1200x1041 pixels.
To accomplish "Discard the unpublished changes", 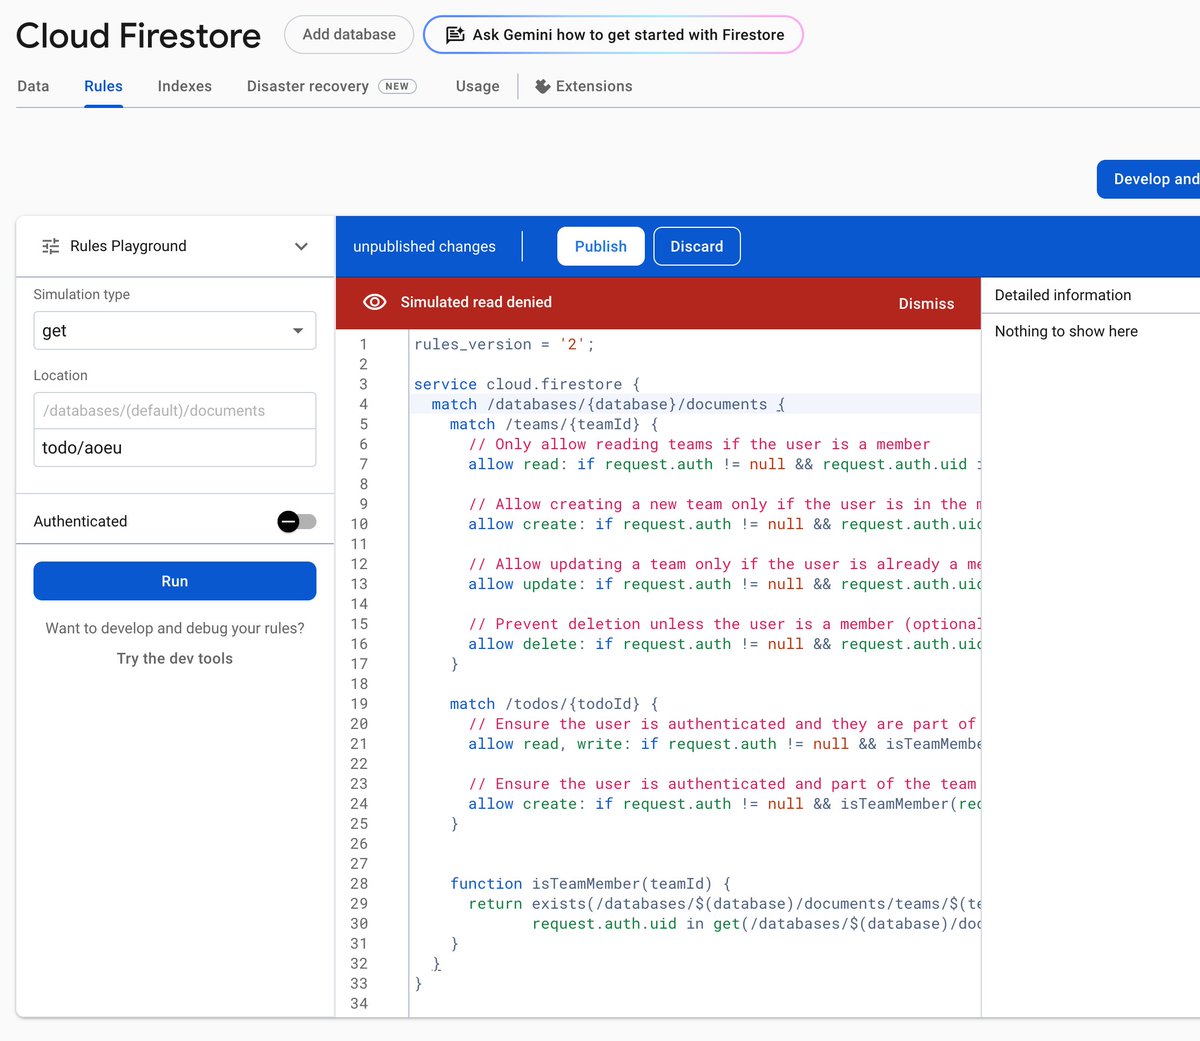I will coord(697,246).
